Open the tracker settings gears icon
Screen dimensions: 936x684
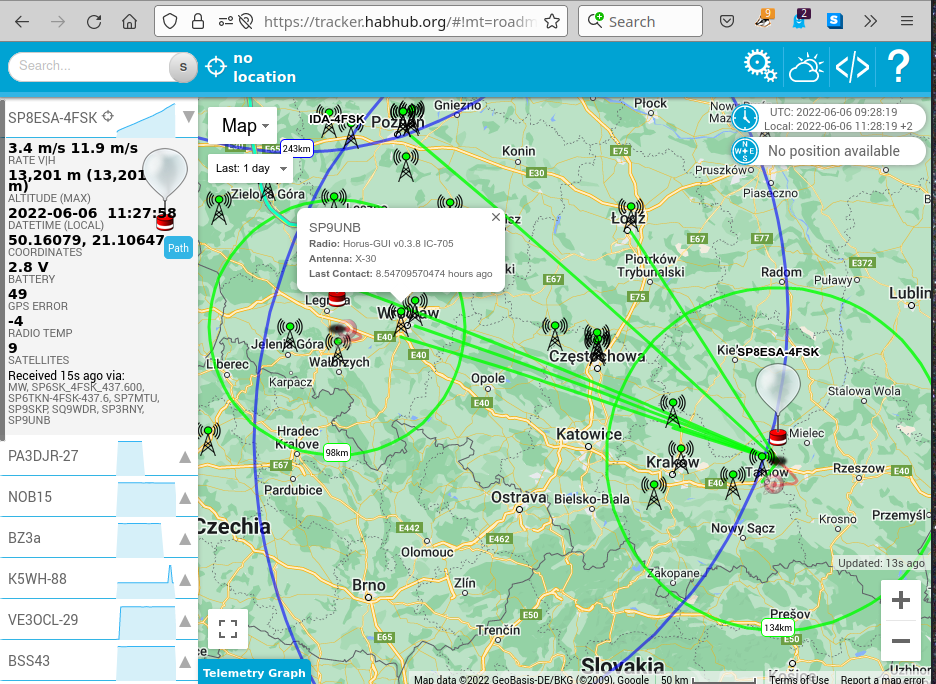[760, 66]
